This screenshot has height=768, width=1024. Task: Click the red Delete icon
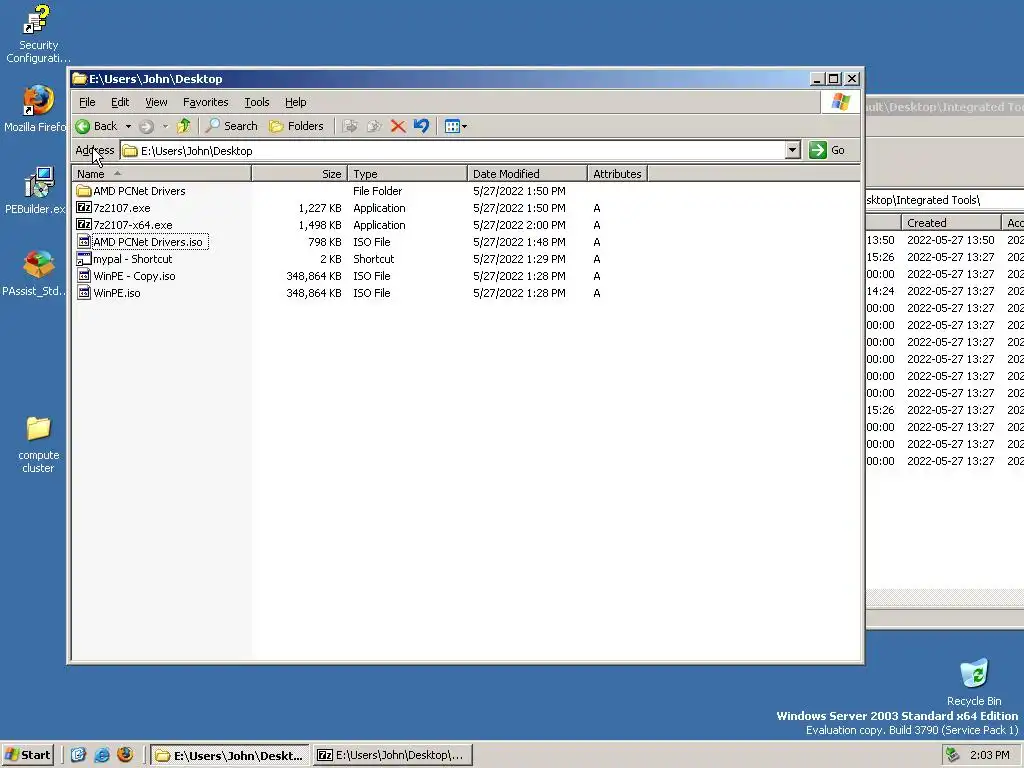pos(398,126)
